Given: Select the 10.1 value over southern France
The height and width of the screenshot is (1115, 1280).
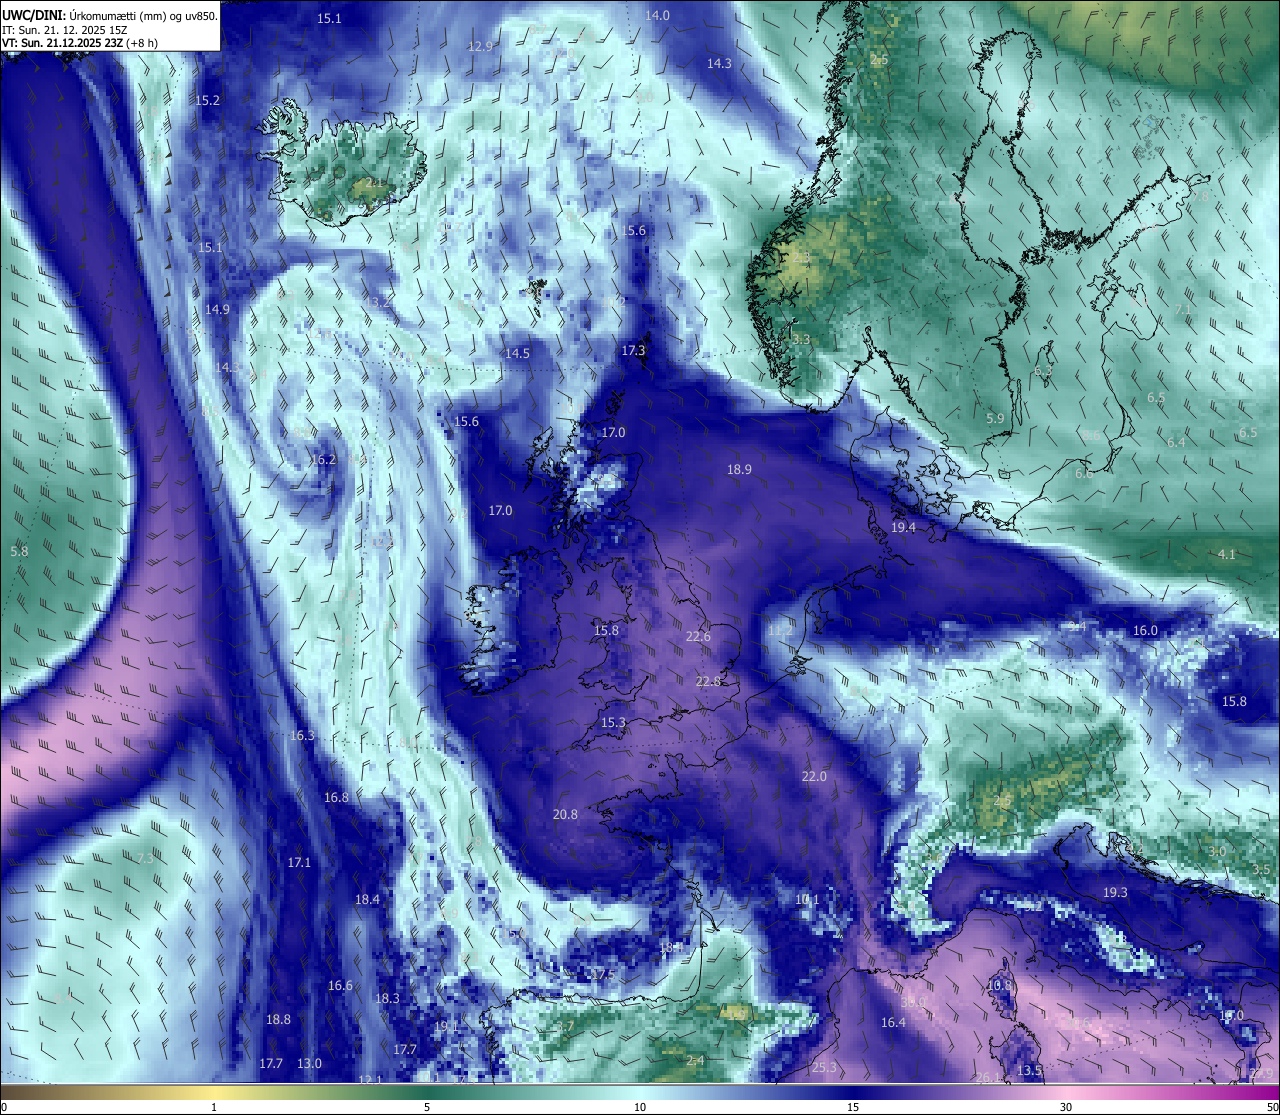Looking at the screenshot, I should [807, 899].
